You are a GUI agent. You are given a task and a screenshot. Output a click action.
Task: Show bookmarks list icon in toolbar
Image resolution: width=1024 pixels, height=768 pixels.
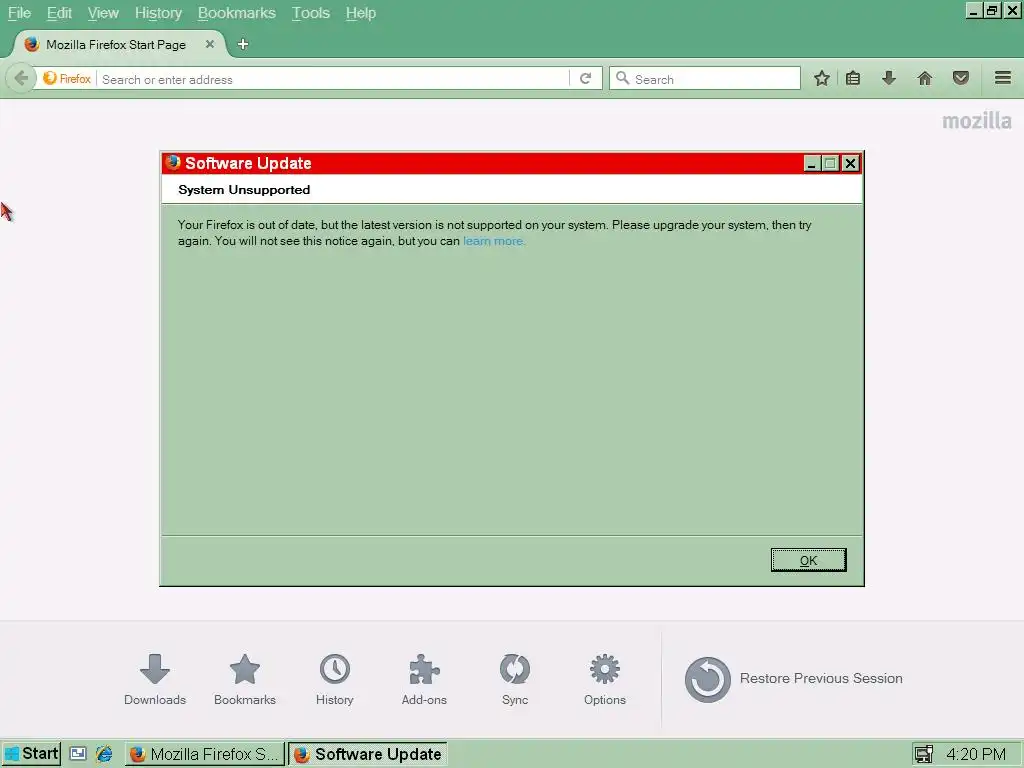[x=853, y=79]
